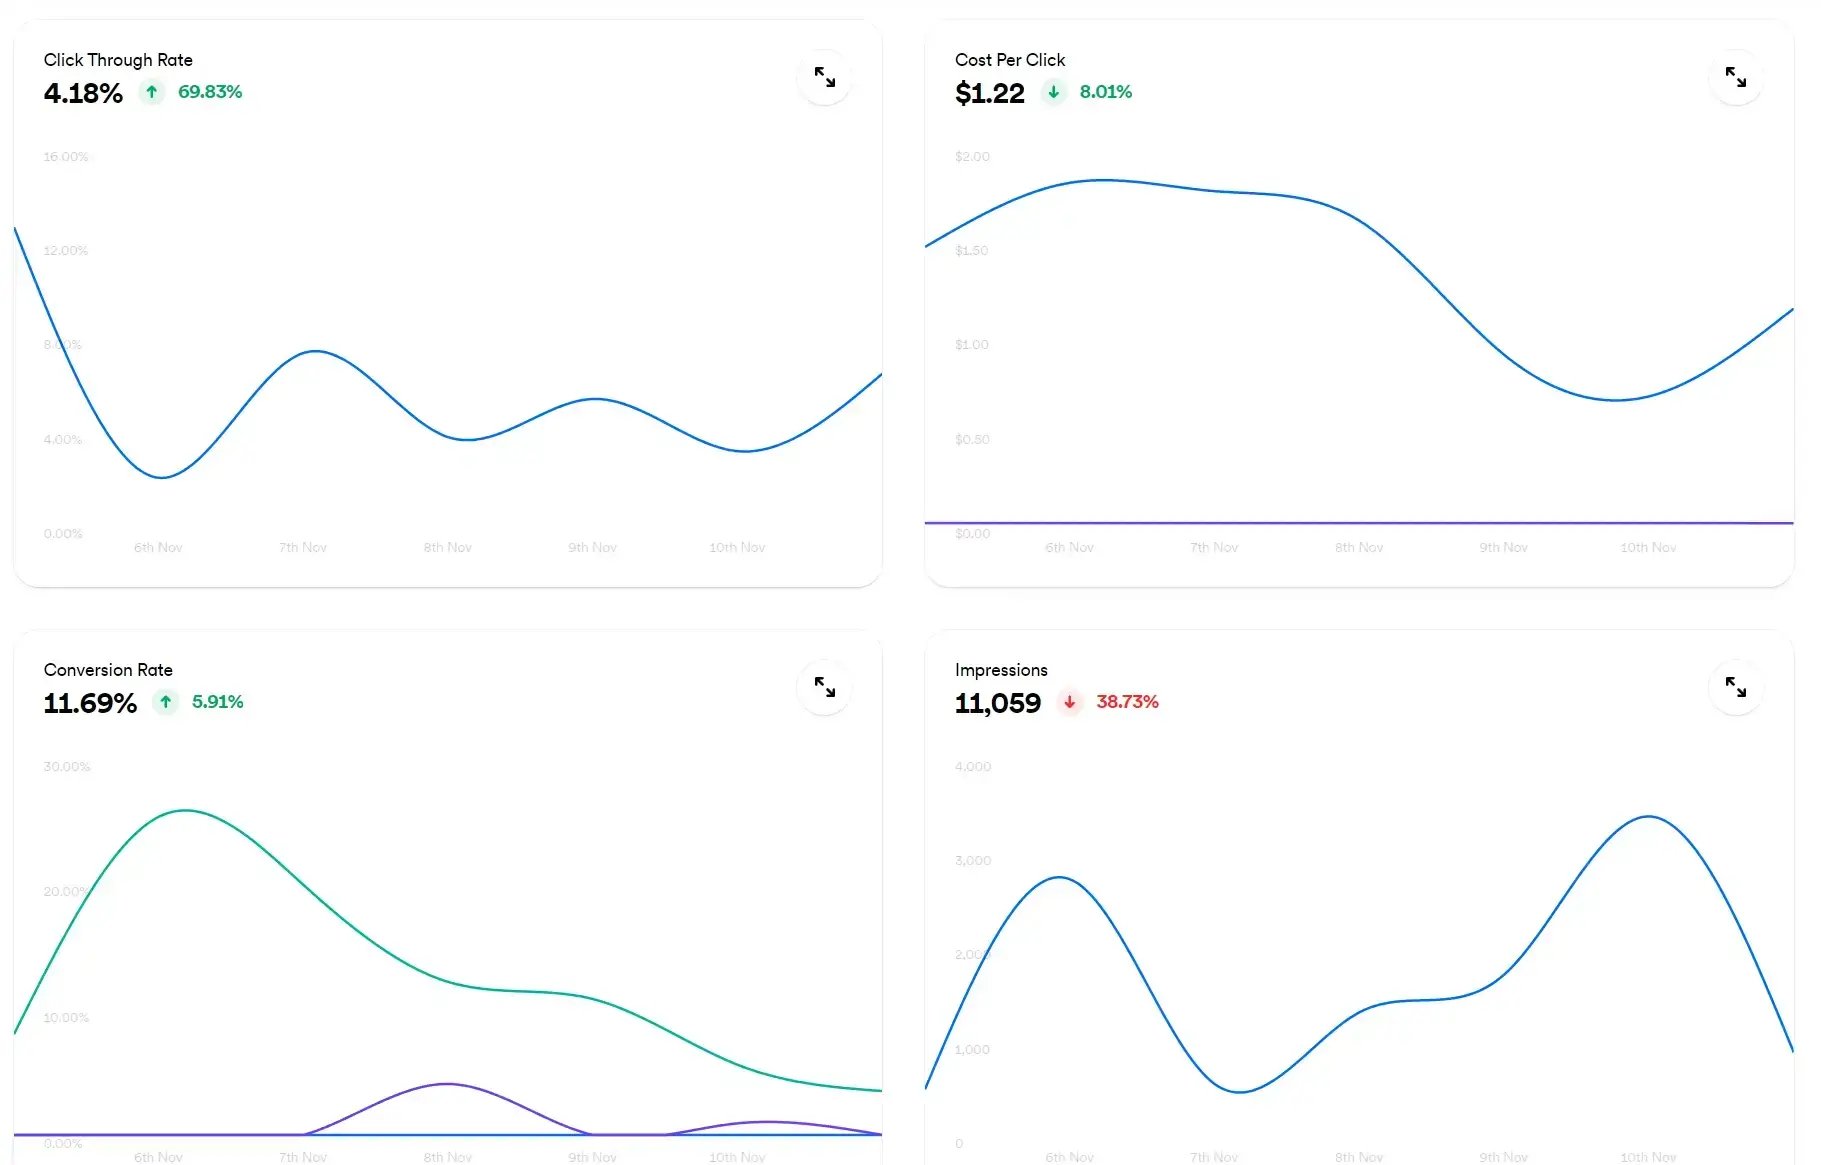Click the 38.73% decrease percentage
The image size is (1821, 1165).
point(1127,702)
